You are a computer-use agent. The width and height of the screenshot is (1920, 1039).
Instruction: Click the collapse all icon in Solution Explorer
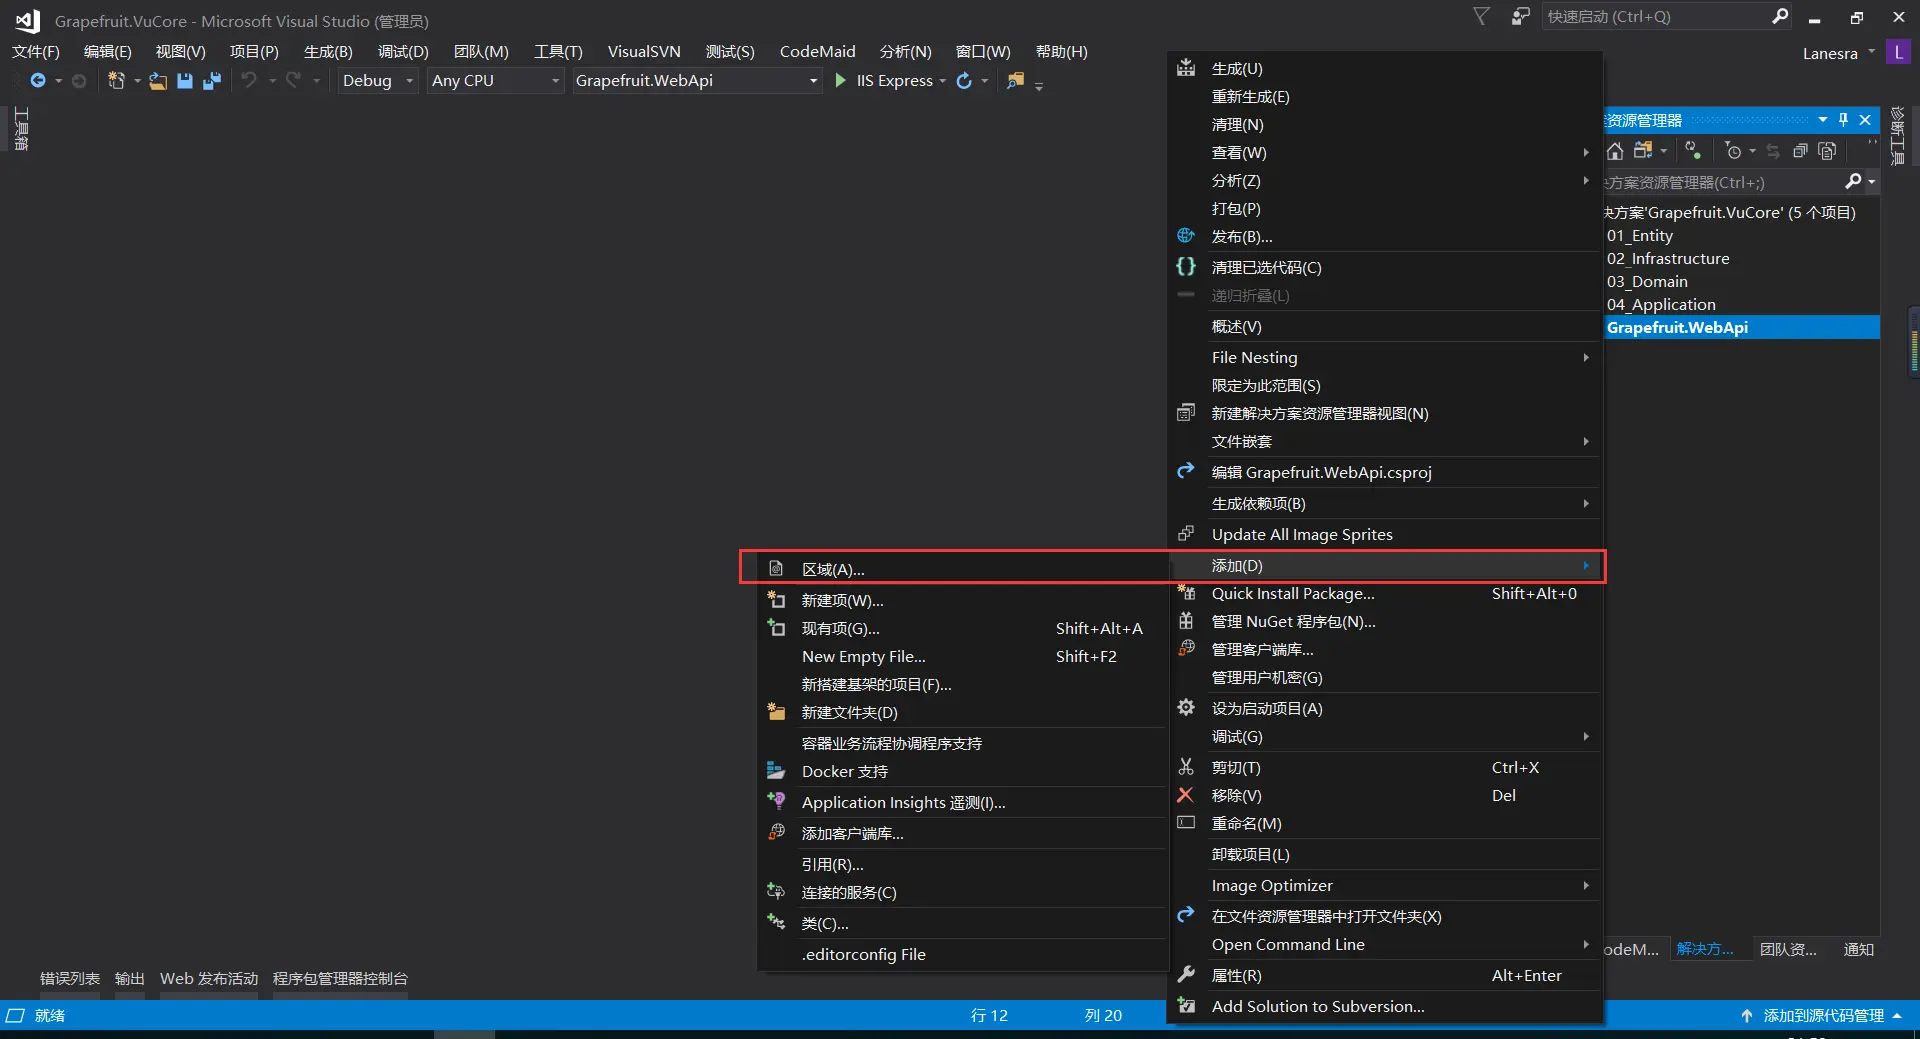tap(1800, 151)
